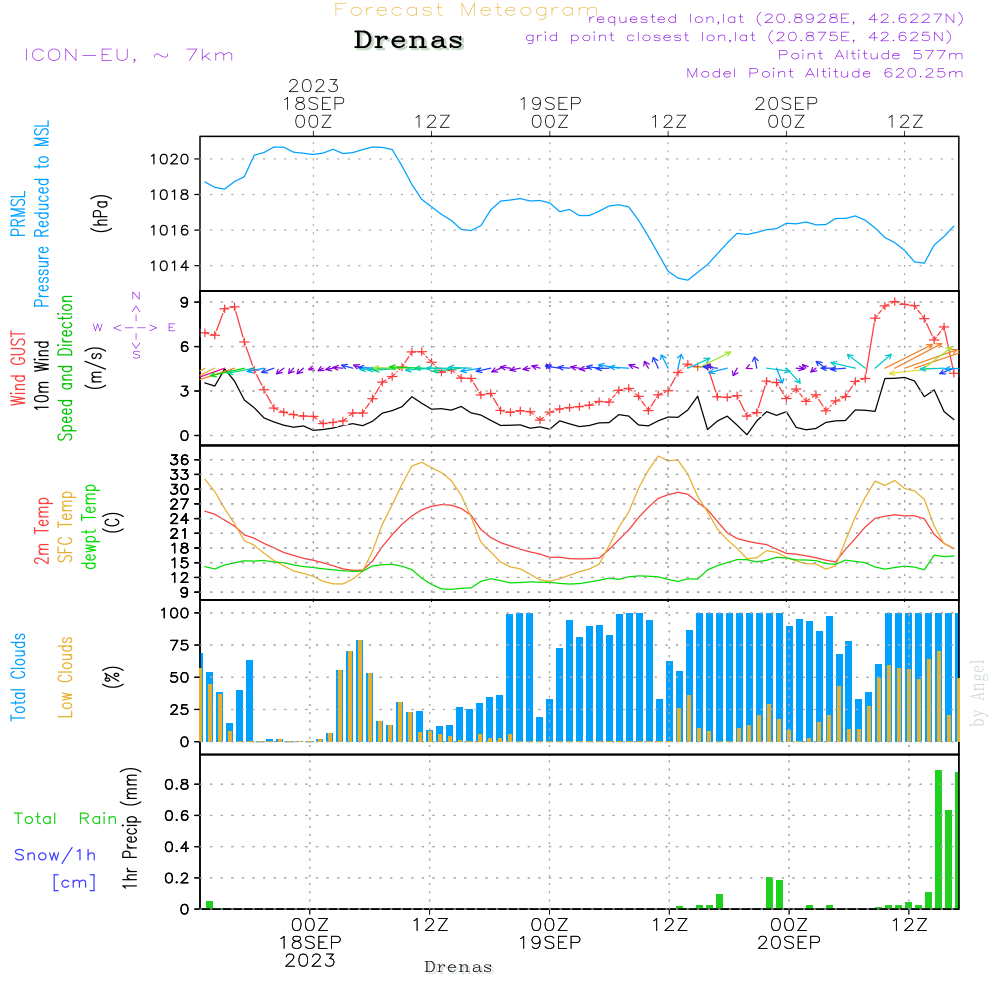
Task: Click the Total Clouds axis label
Action: [18, 676]
